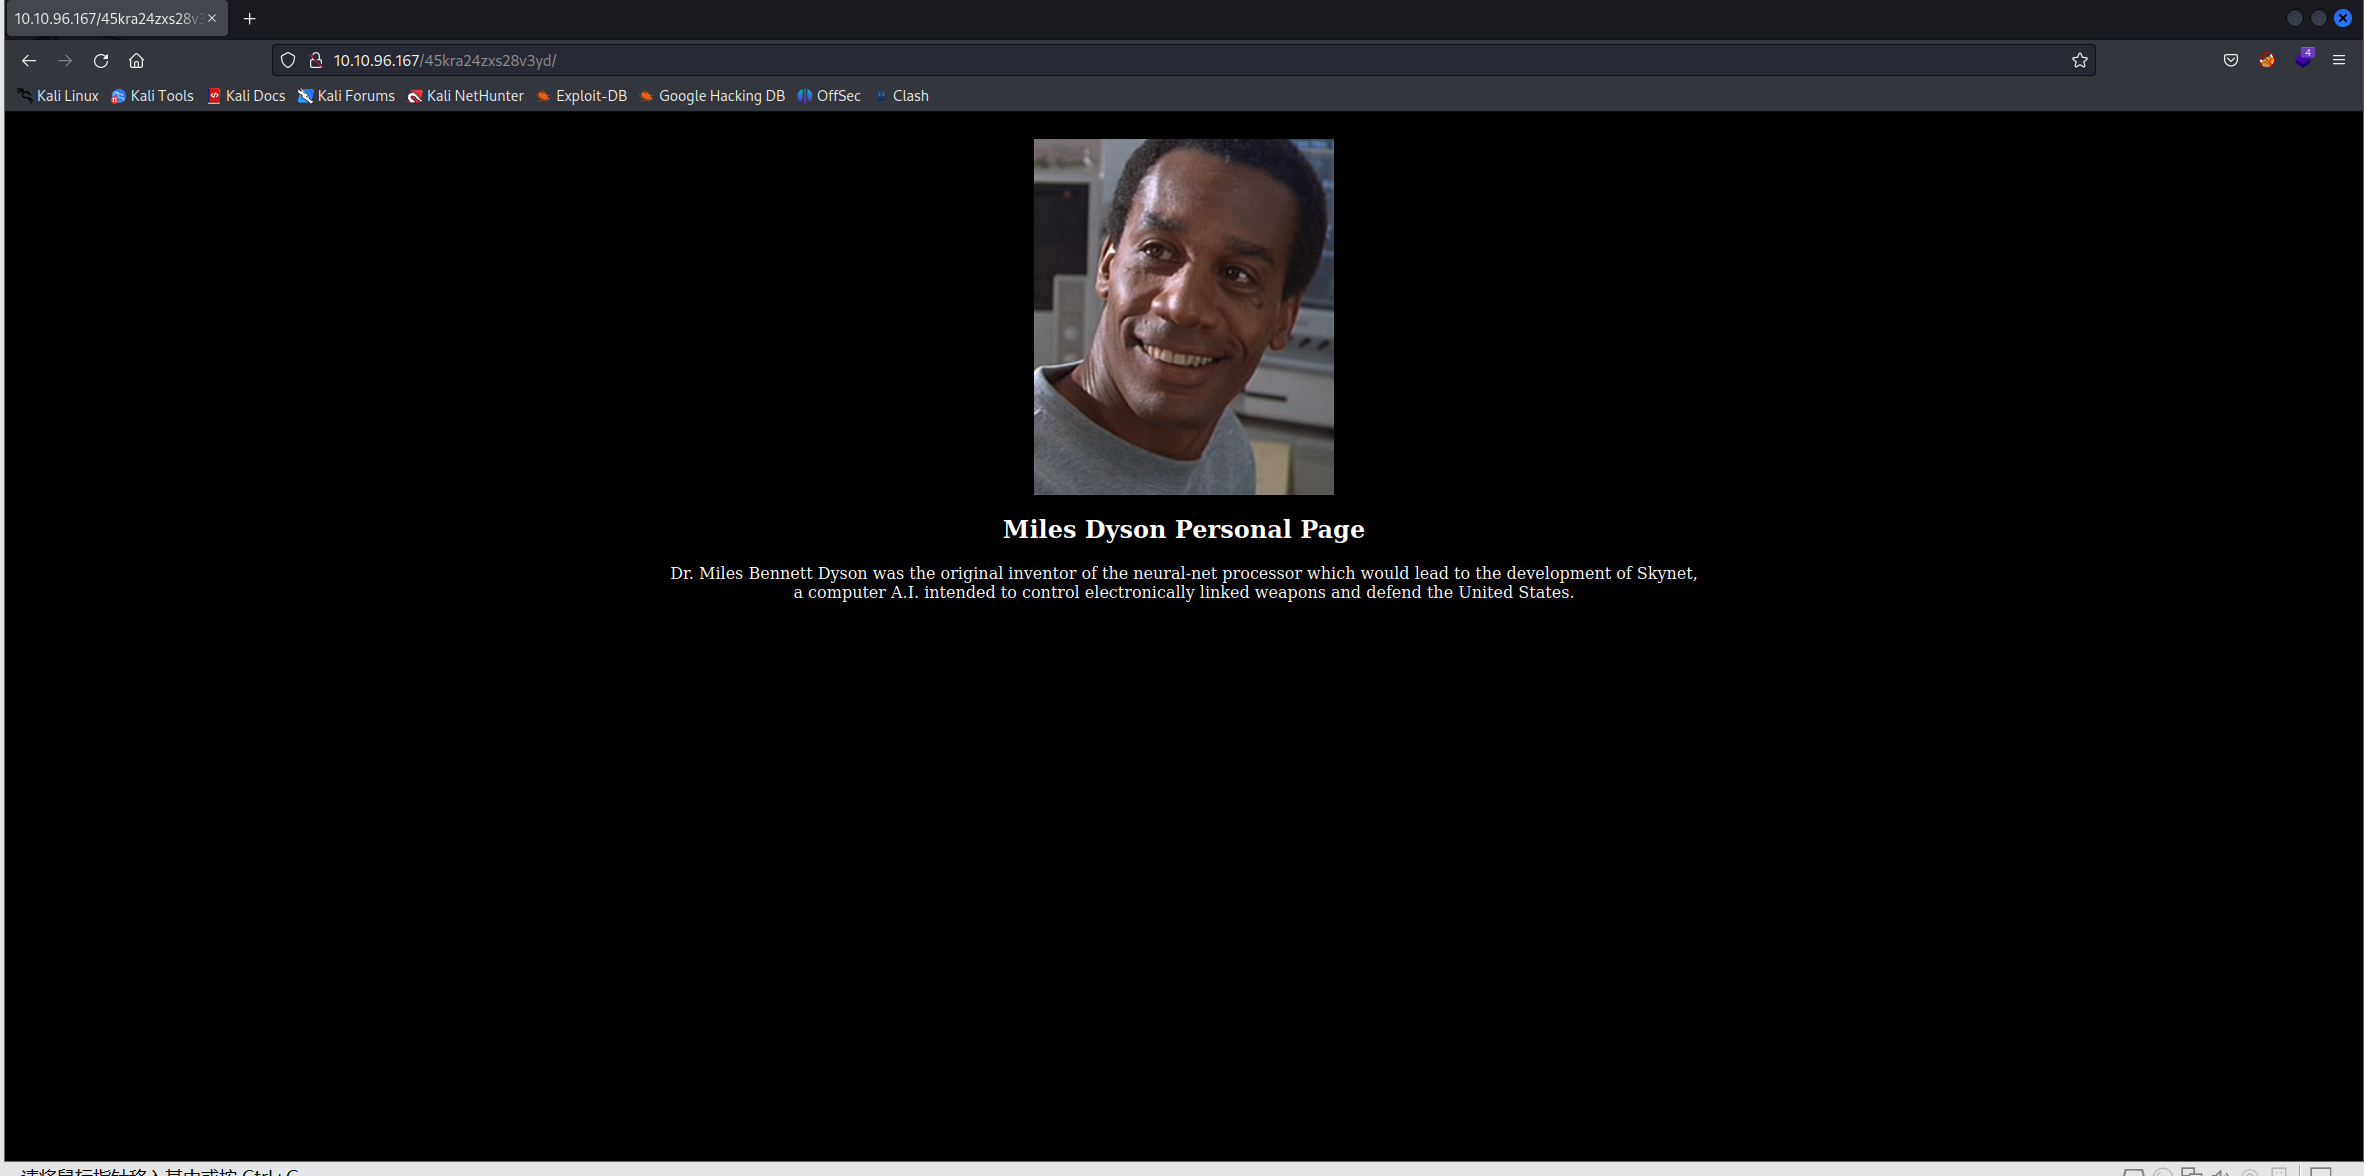
Task: Open the Exploit-DB bookmark
Action: [x=582, y=96]
